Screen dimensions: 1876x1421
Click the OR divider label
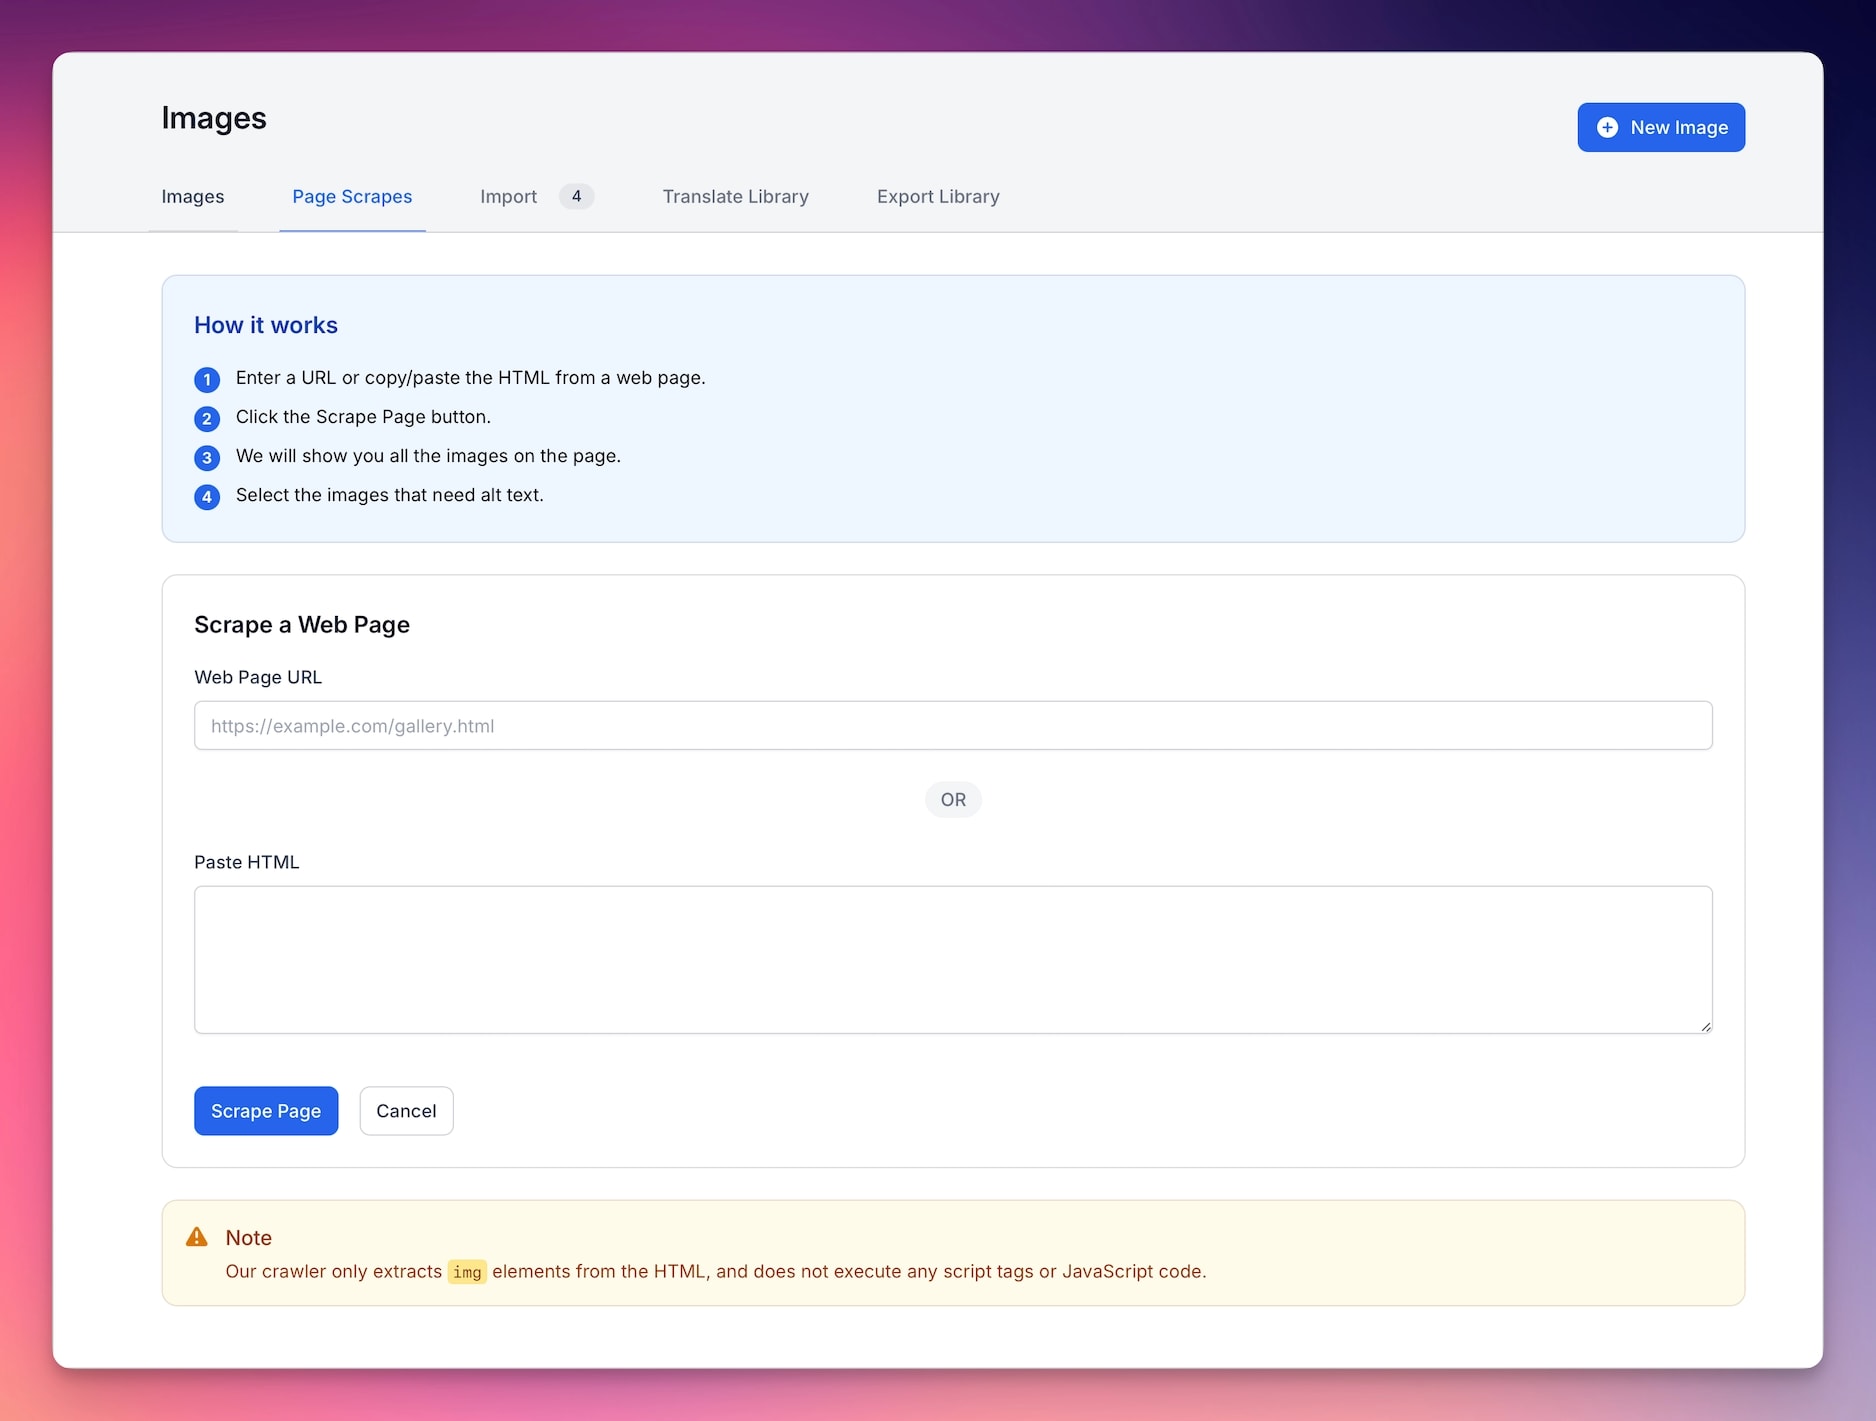953,800
